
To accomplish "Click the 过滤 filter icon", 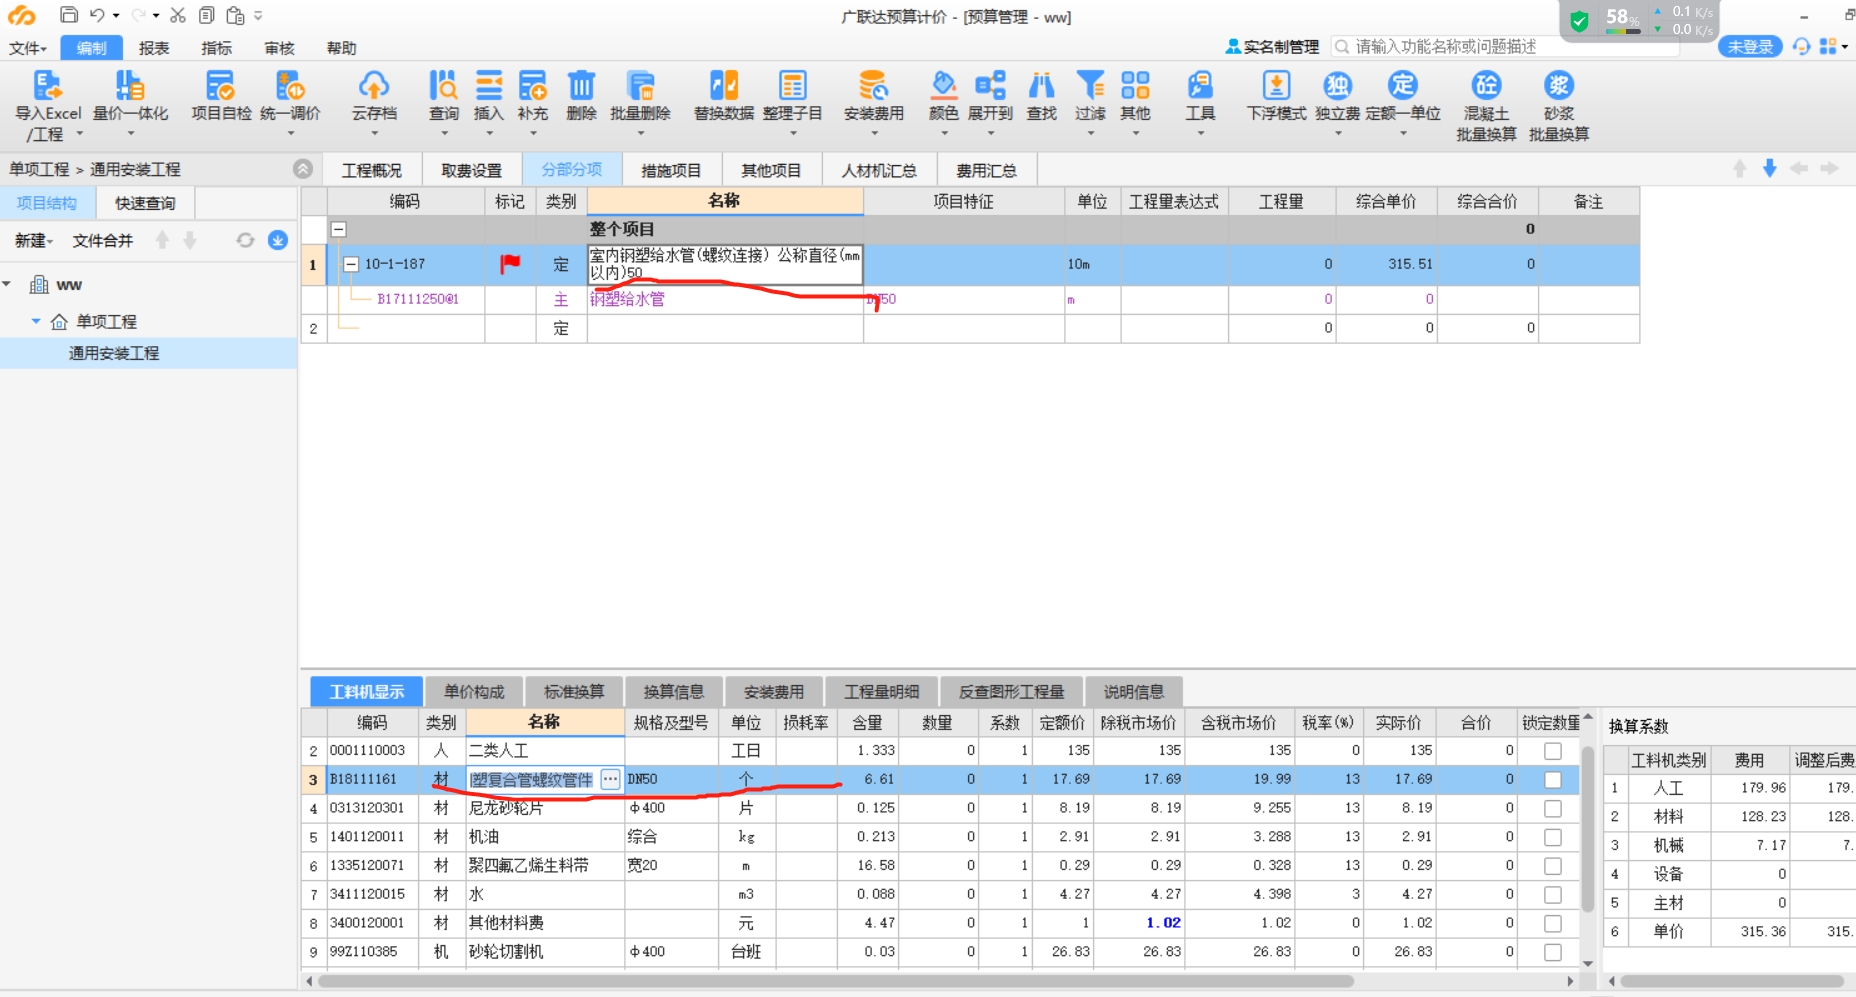I will [1090, 86].
